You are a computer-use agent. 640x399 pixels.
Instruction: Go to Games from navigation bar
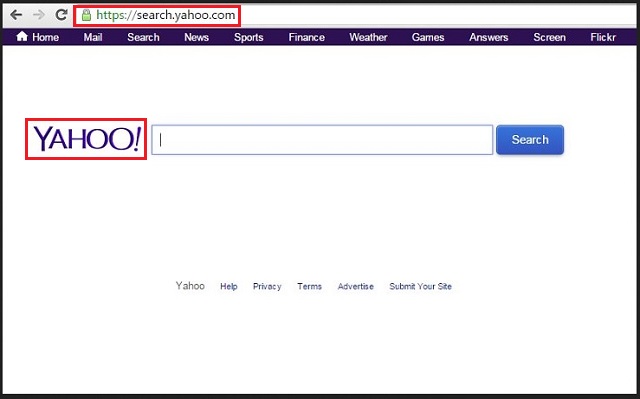428,37
